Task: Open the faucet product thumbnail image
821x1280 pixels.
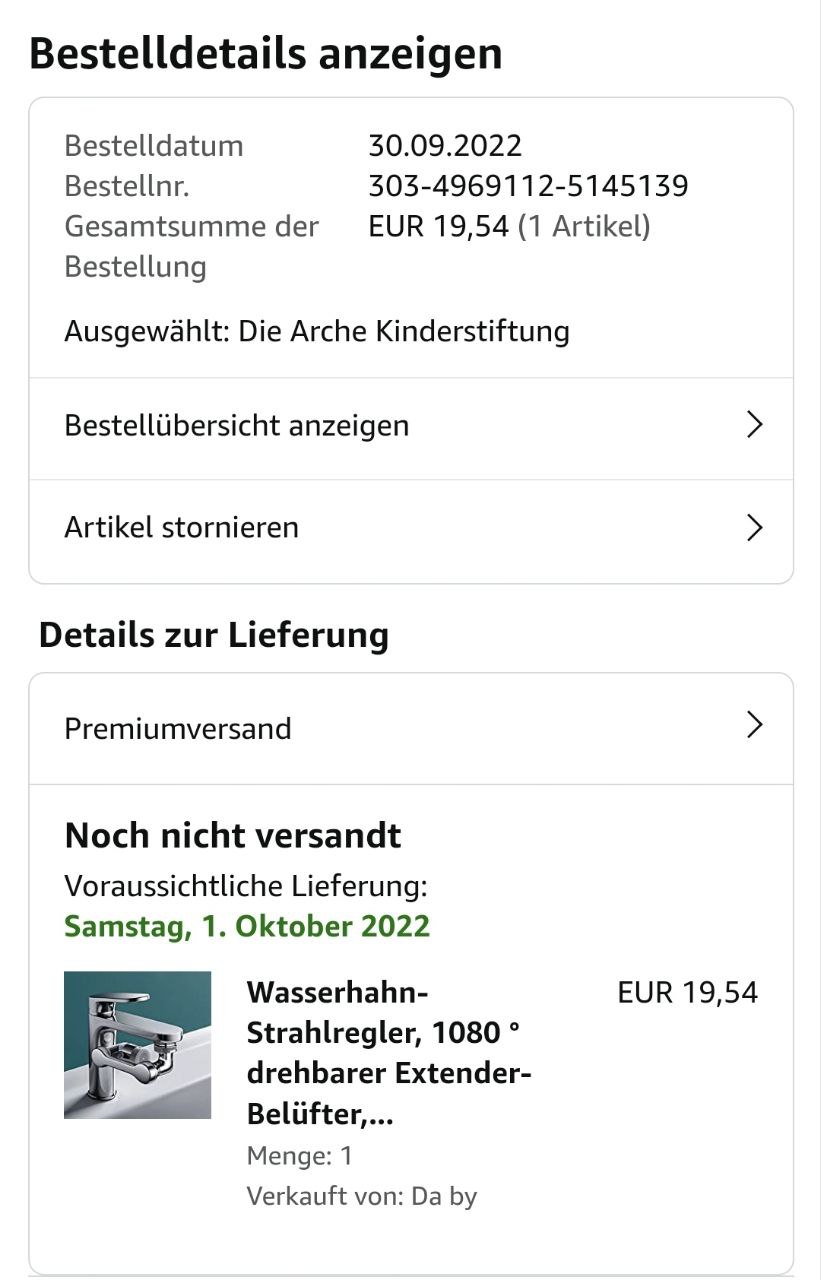Action: (x=138, y=1045)
